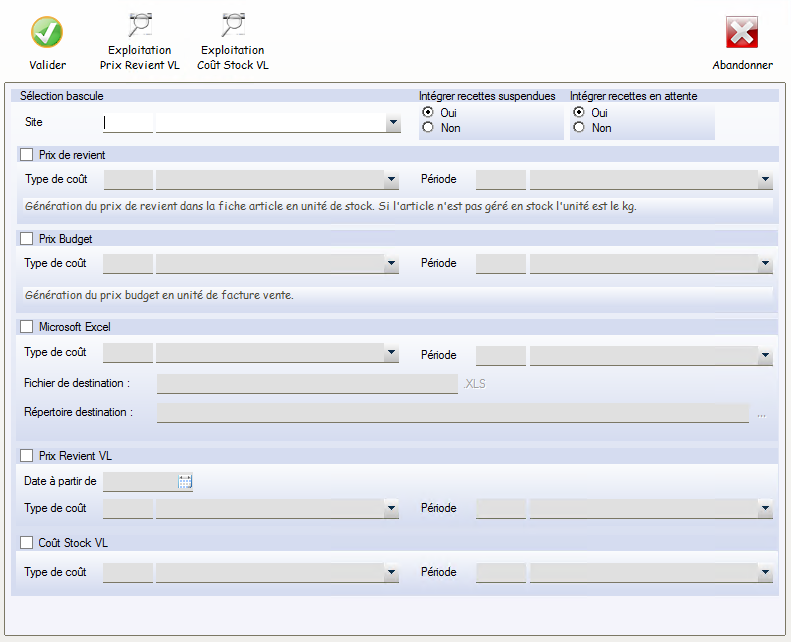
Task: Select Non for Intégrer recettes en attente
Action: point(579,128)
